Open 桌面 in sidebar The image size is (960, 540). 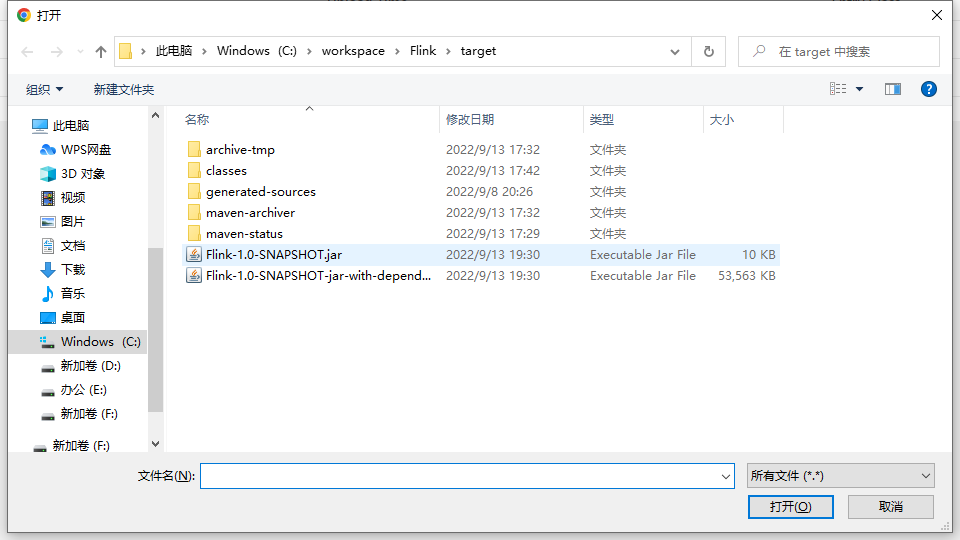coord(73,318)
